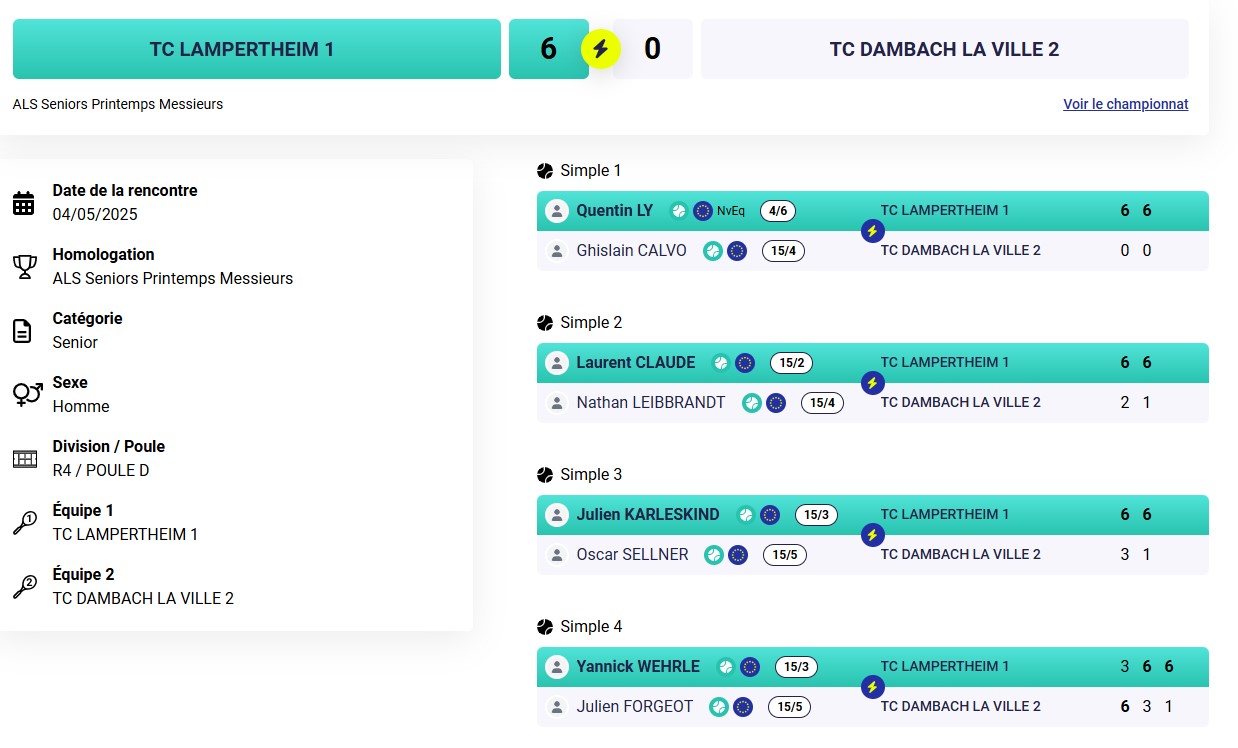Click the calendar icon for match date
Image resolution: width=1238 pixels, height=748 pixels.
coord(24,204)
